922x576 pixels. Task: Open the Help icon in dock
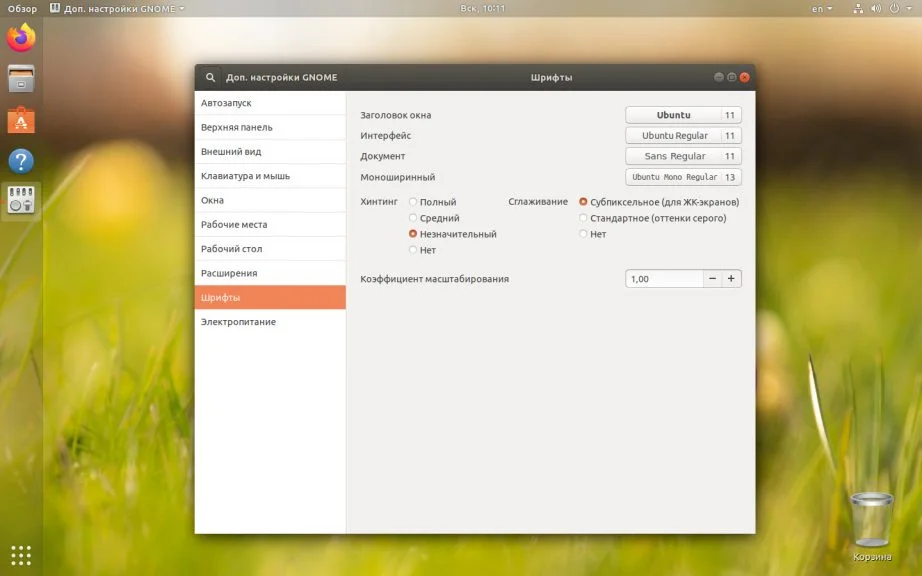coord(21,161)
